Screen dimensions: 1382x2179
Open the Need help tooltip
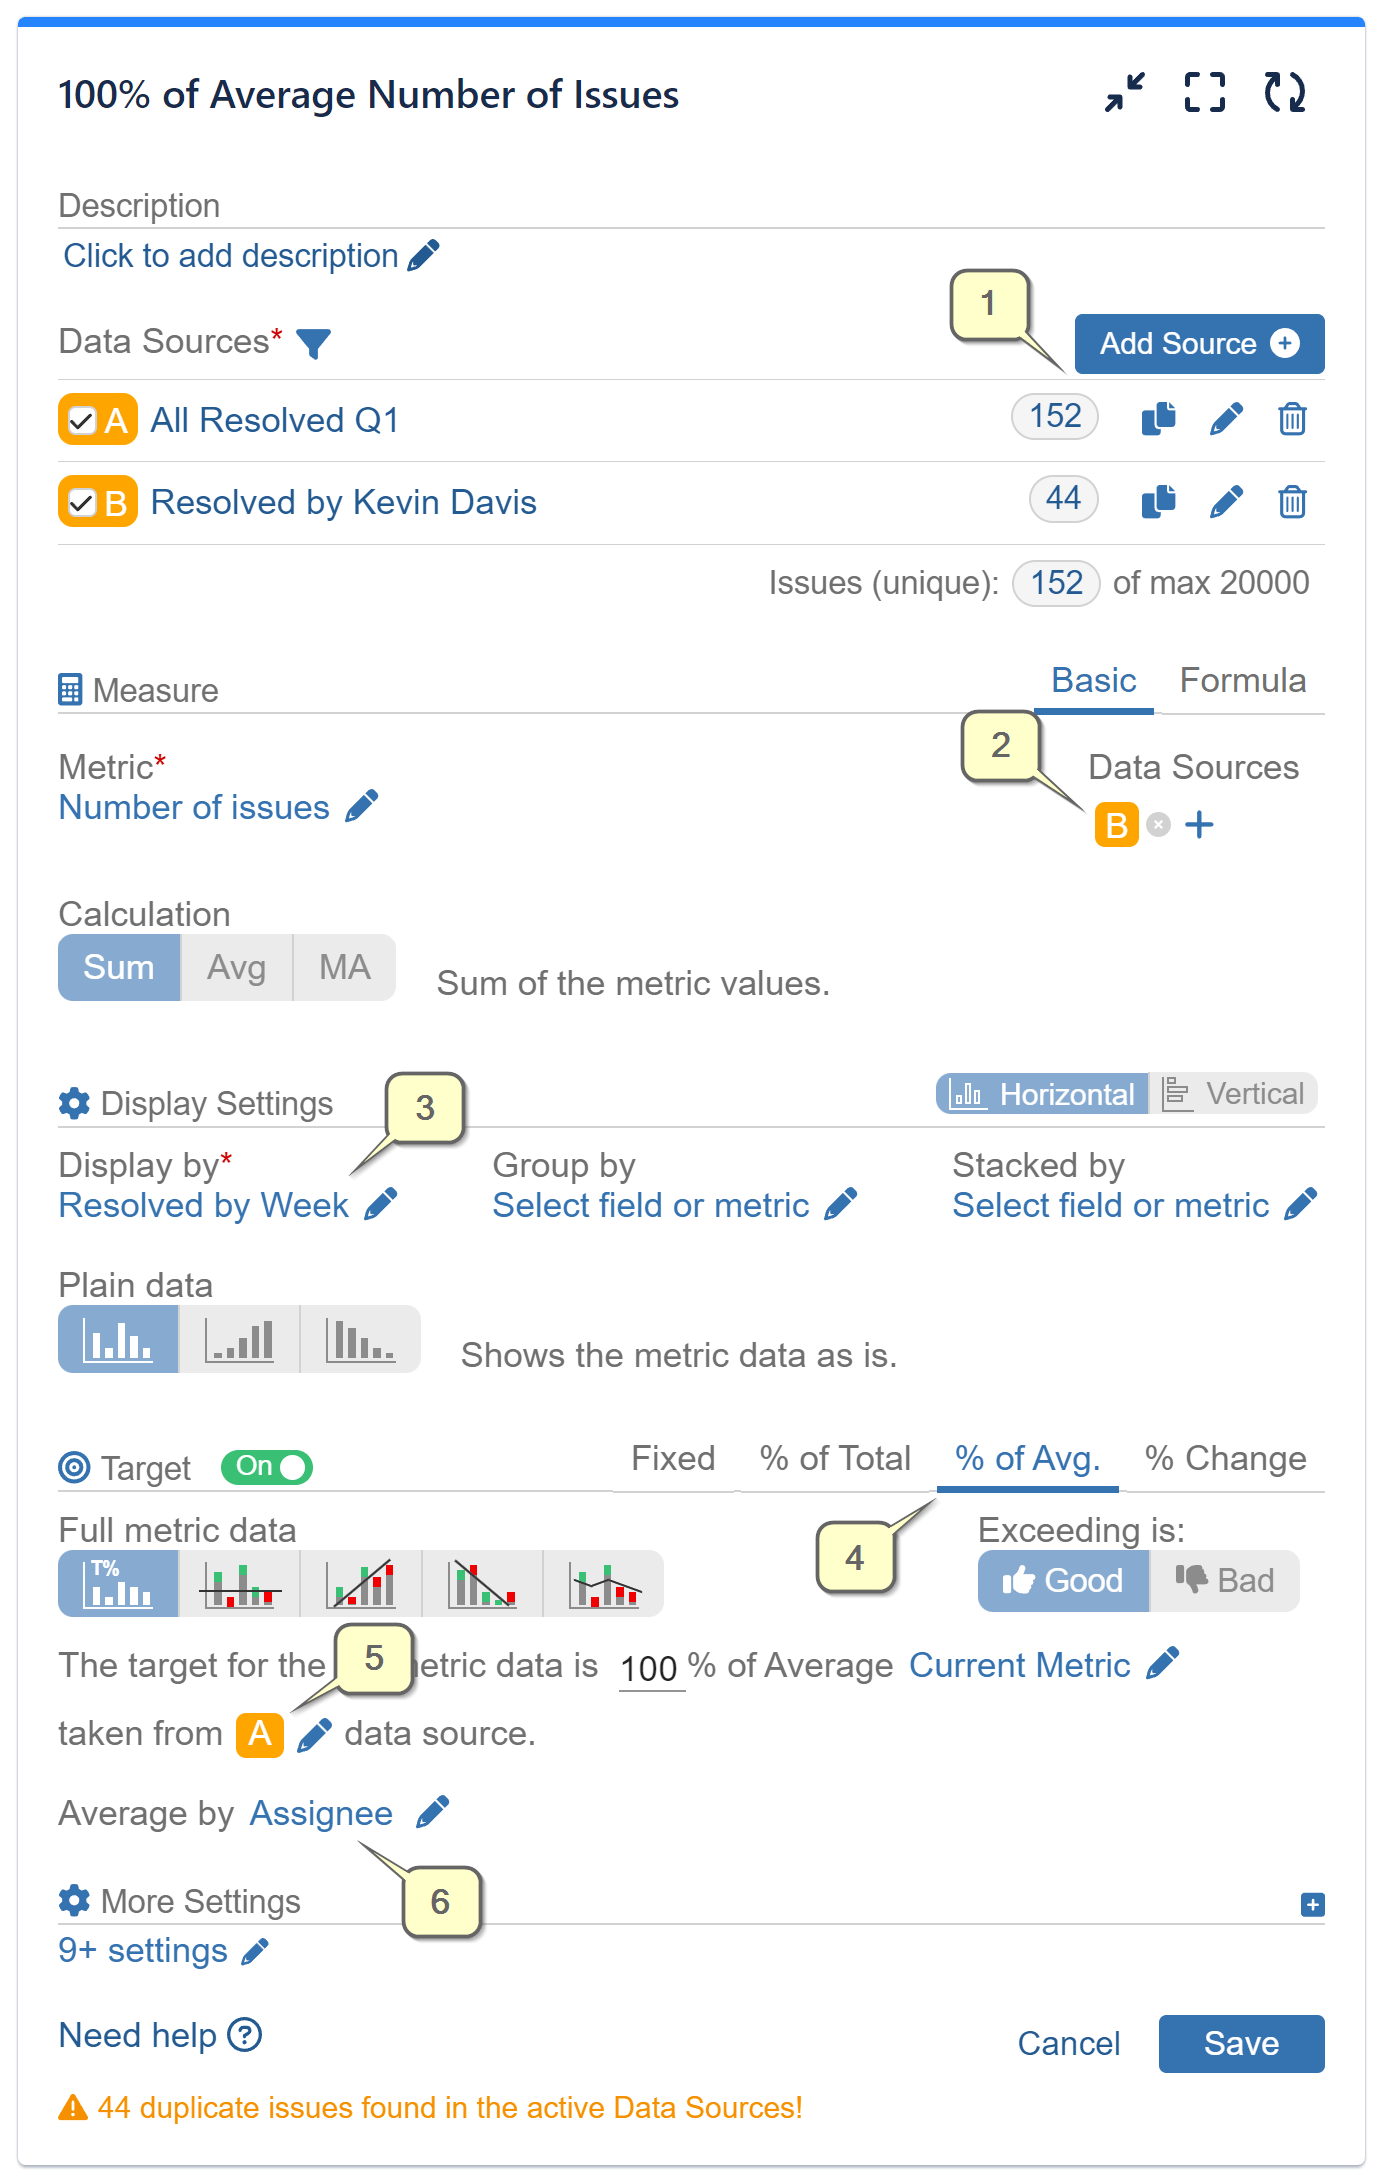point(244,2036)
